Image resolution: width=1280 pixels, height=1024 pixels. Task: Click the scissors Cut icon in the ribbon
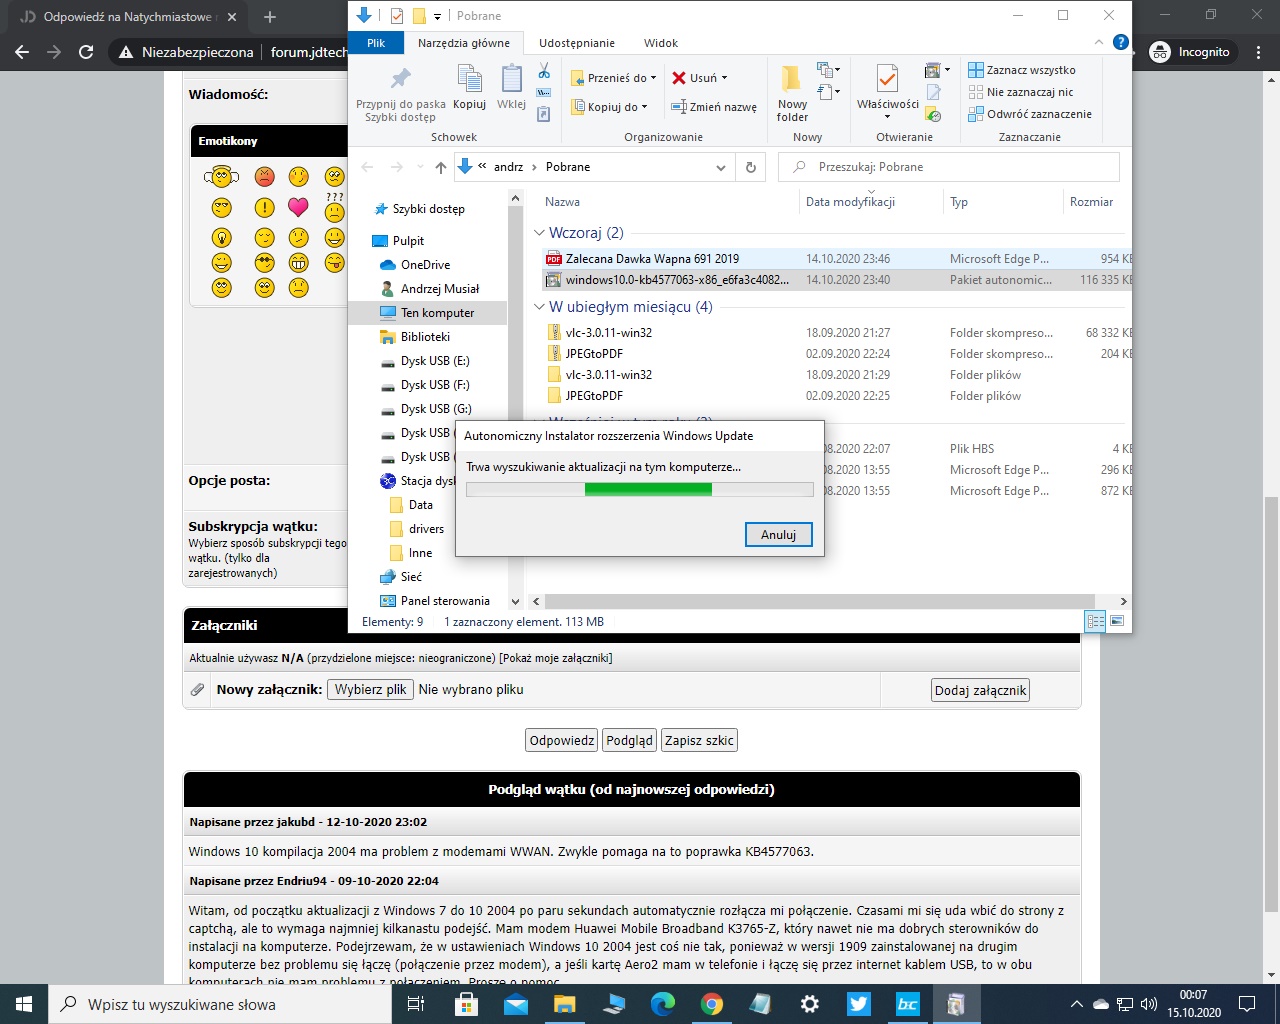point(544,71)
